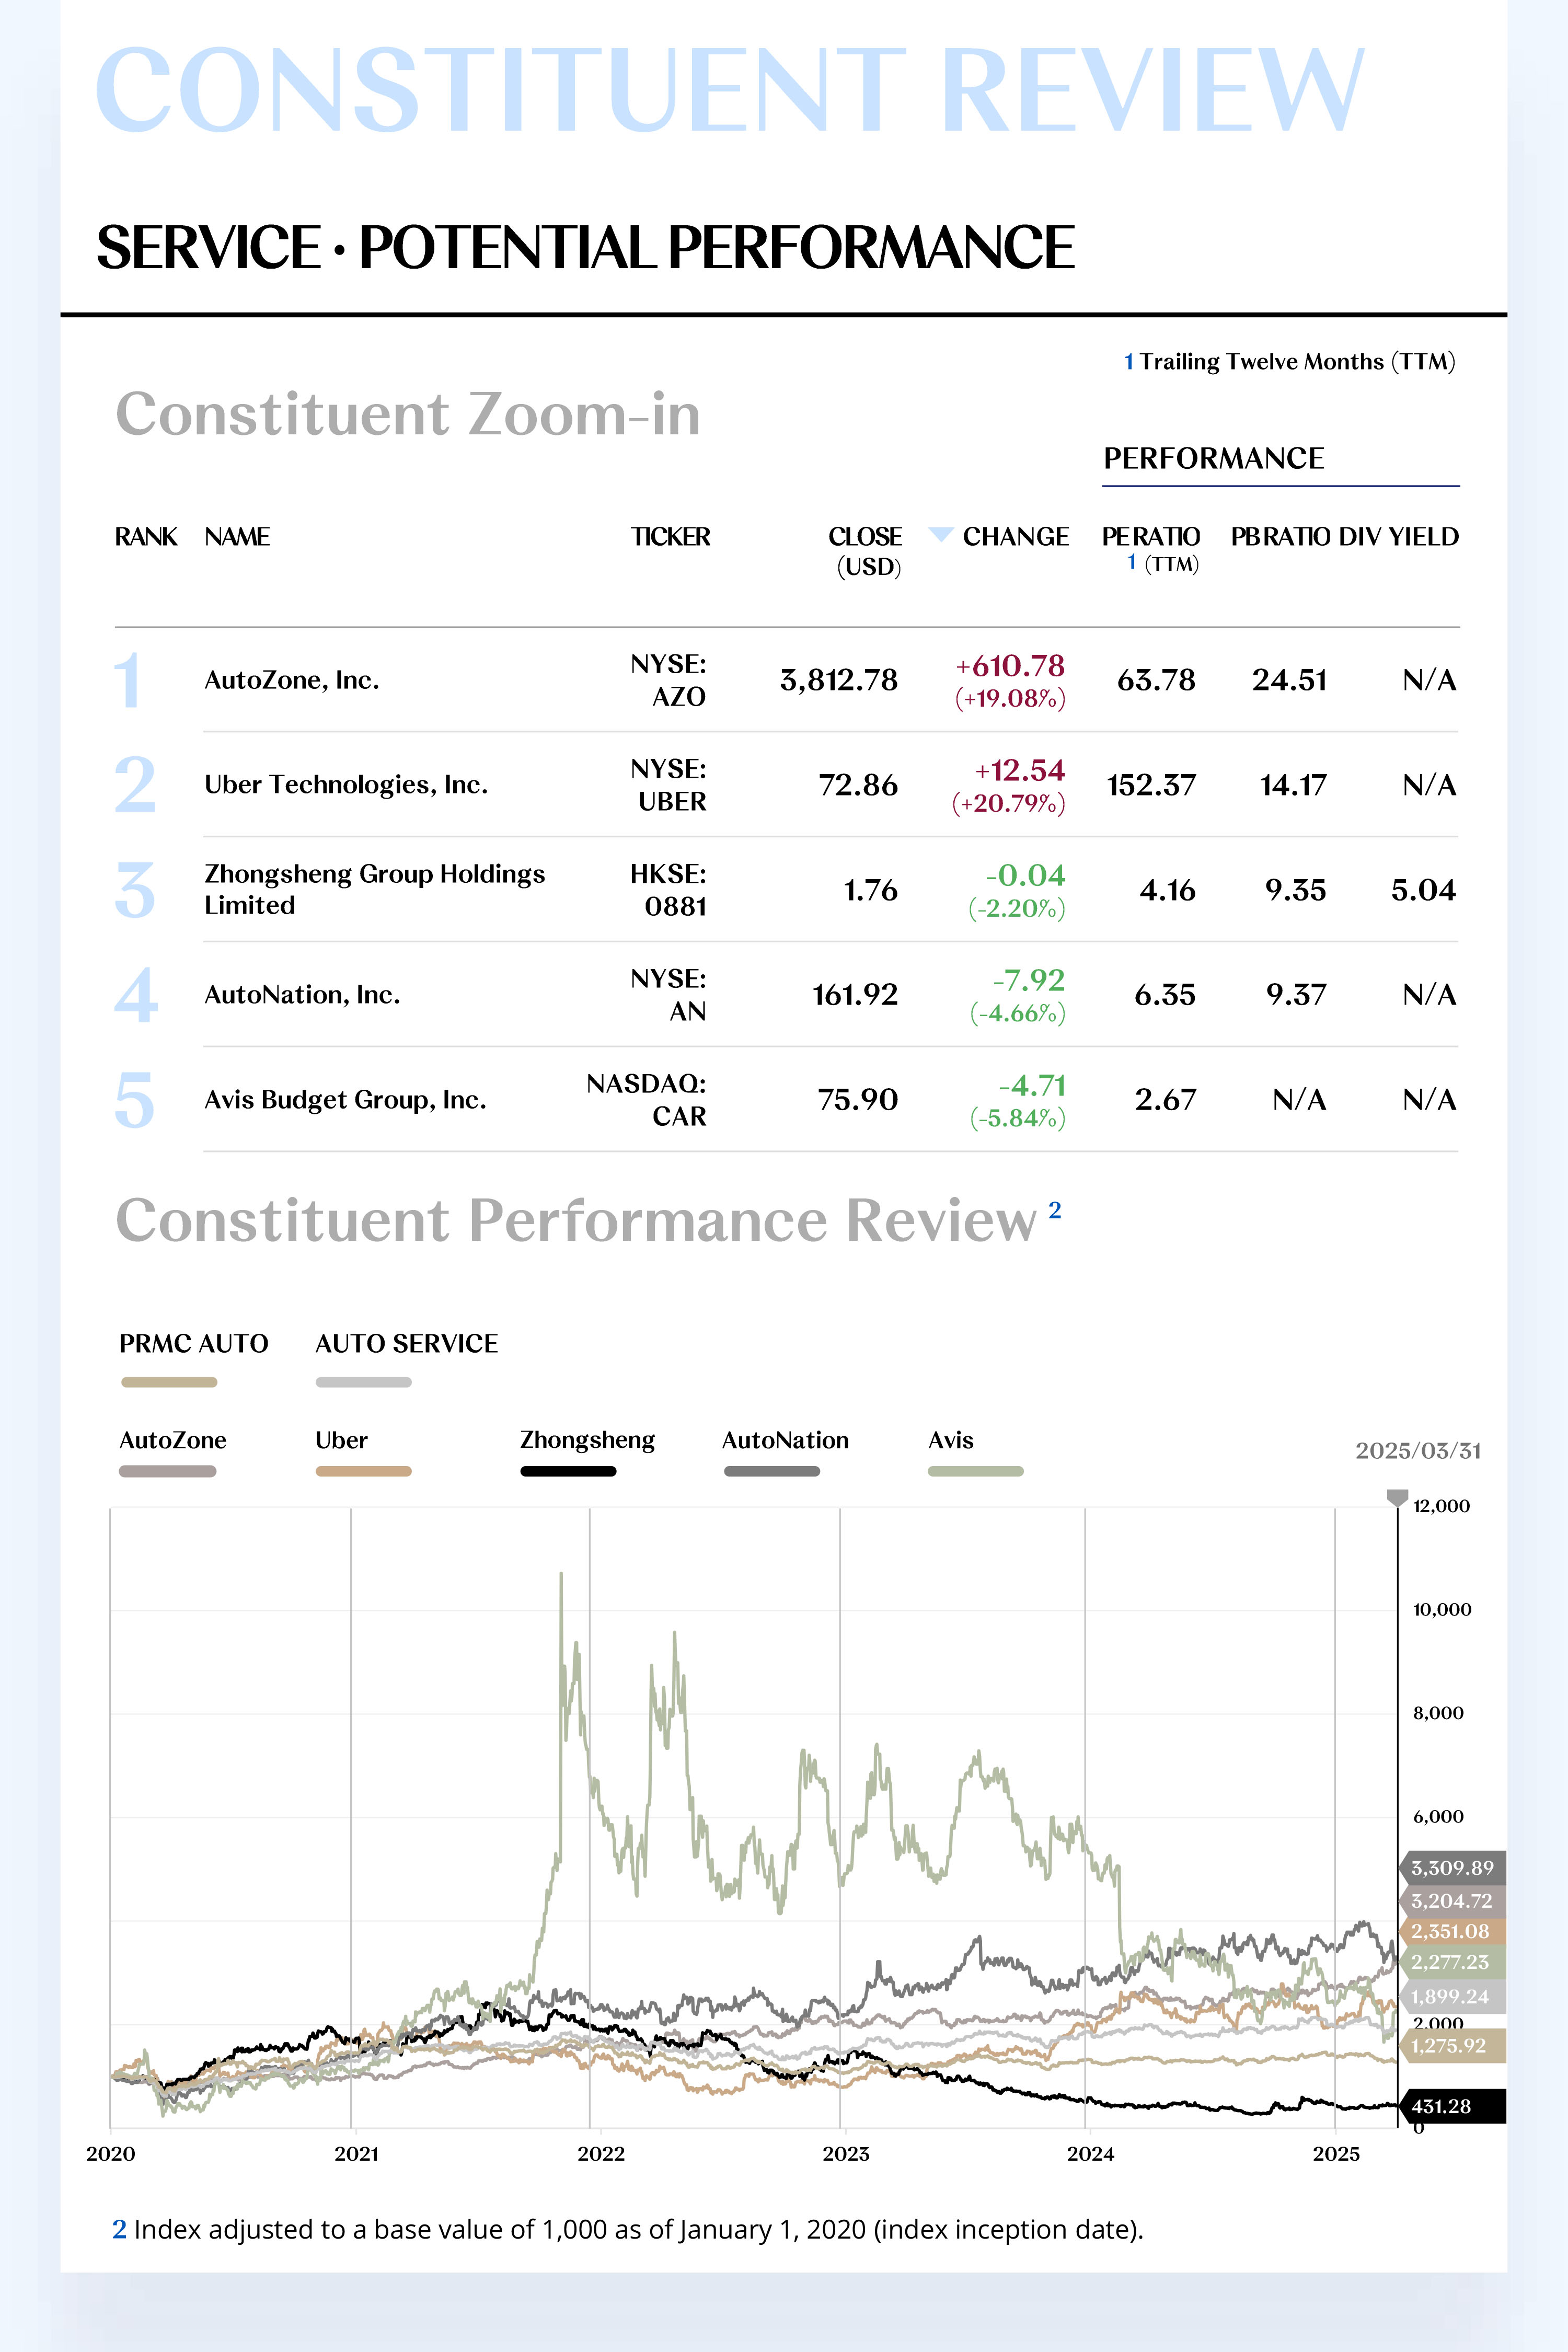Click the +610.78 change value

pyautogui.click(x=1010, y=666)
